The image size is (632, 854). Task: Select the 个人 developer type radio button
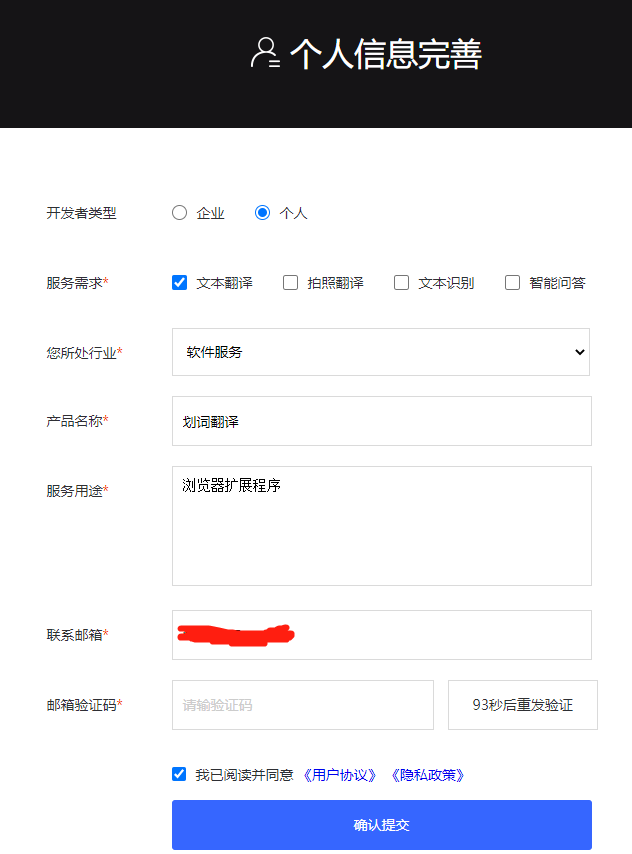click(x=263, y=213)
